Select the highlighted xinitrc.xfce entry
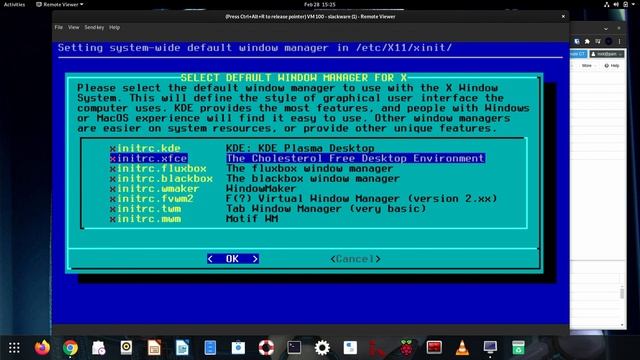This screenshot has width=640, height=360. click(149, 158)
